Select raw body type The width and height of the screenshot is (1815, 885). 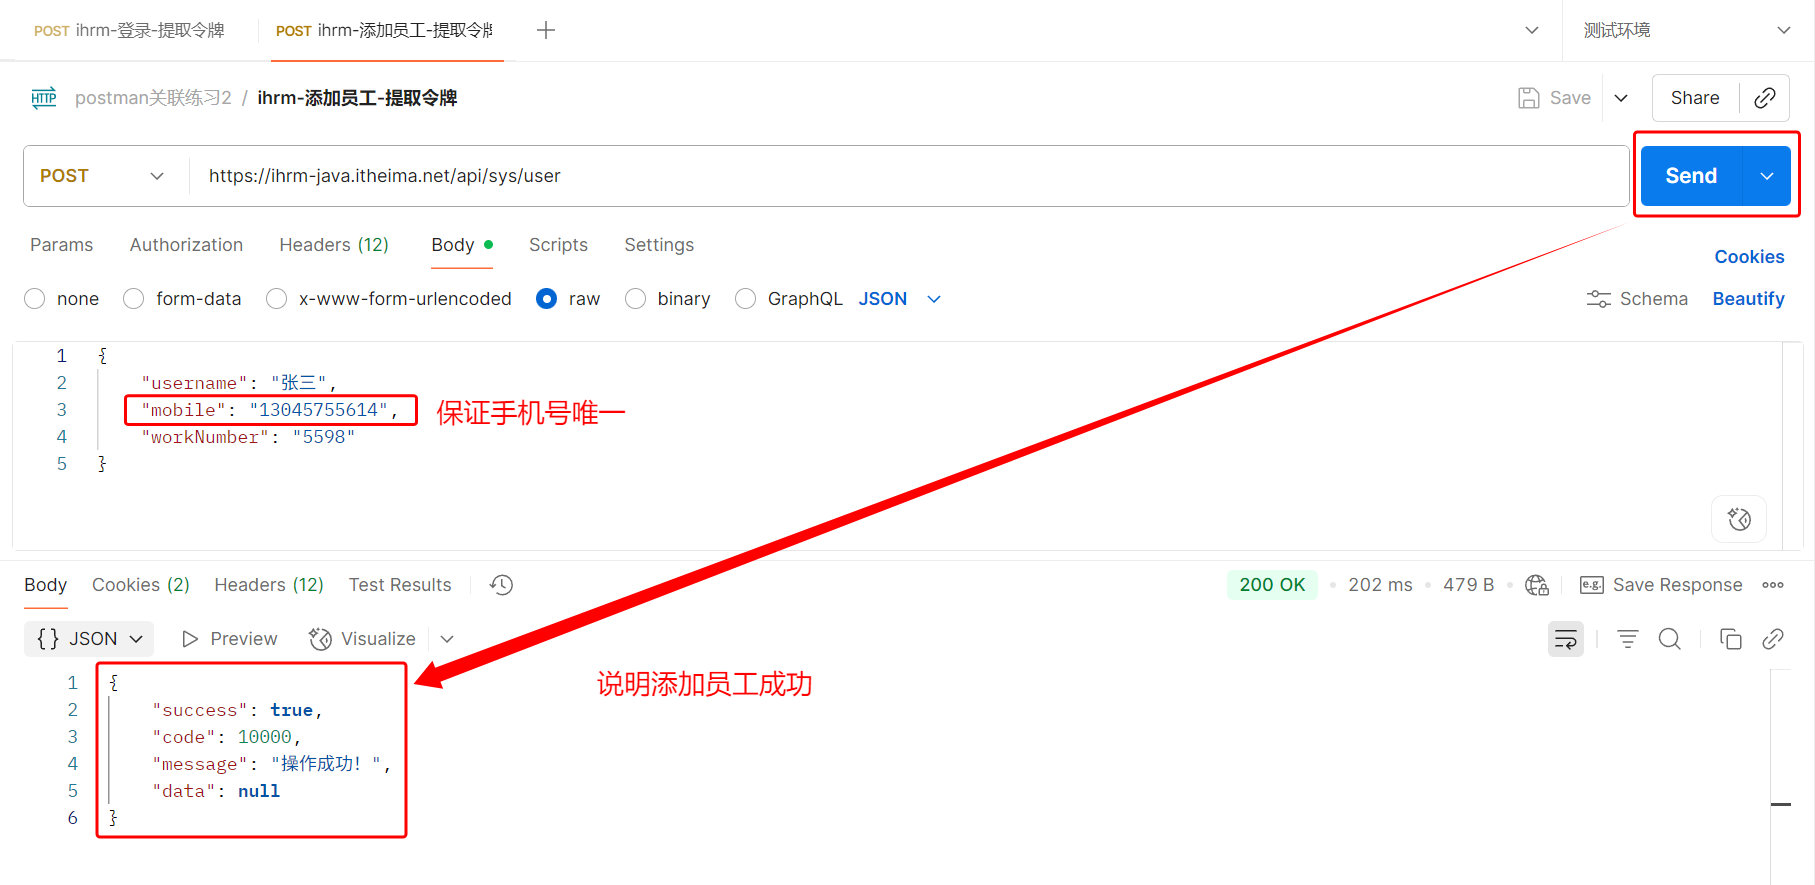point(546,299)
